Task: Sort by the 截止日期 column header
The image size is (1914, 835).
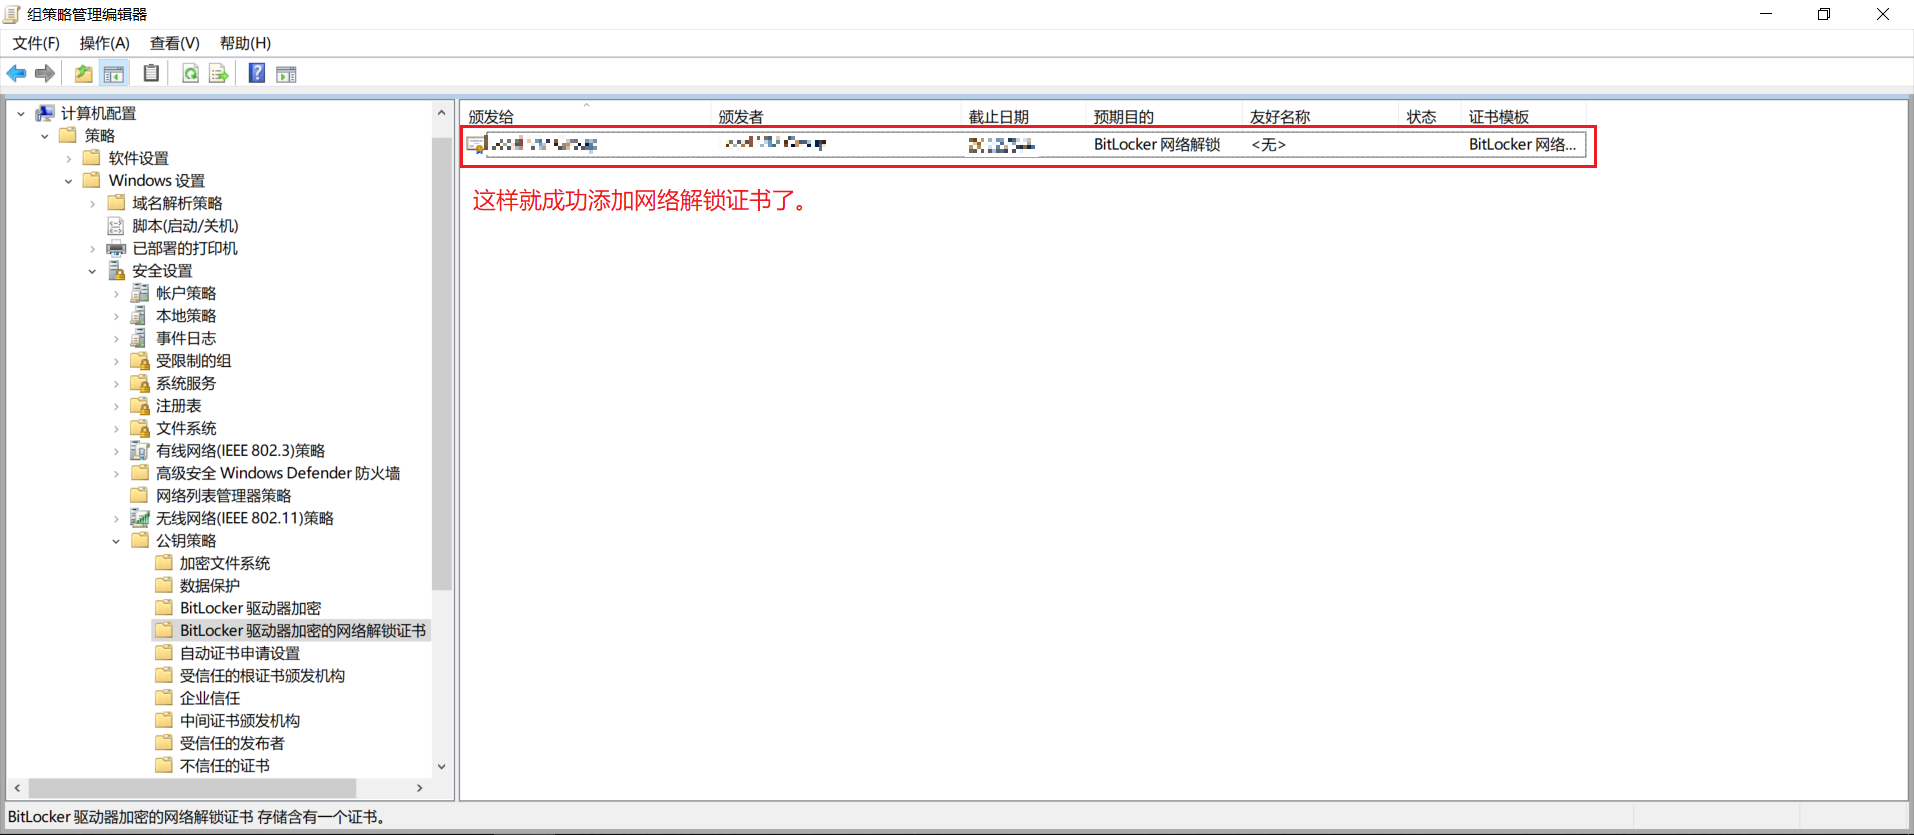Action: point(1023,116)
